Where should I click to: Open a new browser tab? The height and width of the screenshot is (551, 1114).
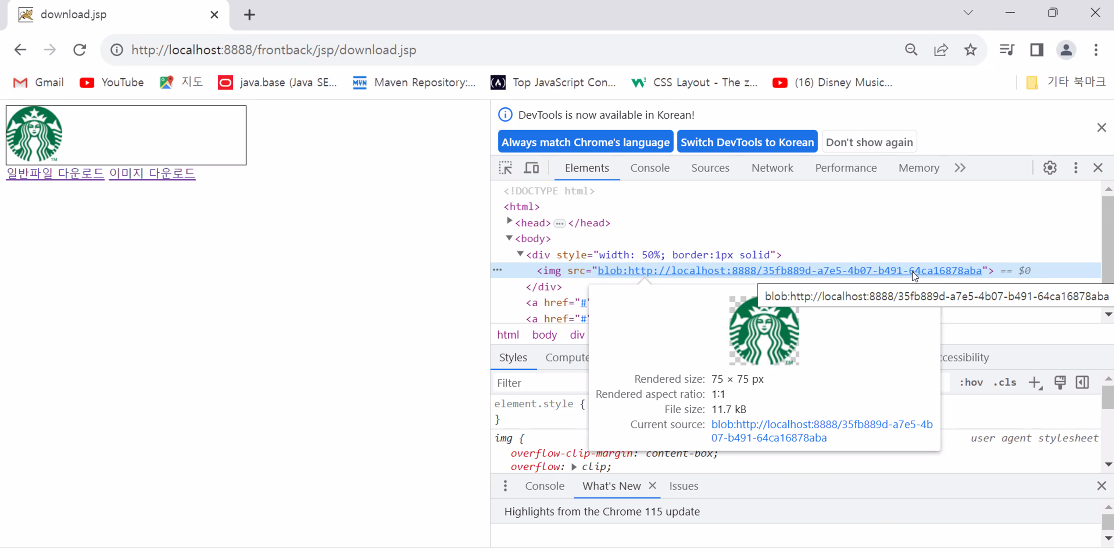249,15
